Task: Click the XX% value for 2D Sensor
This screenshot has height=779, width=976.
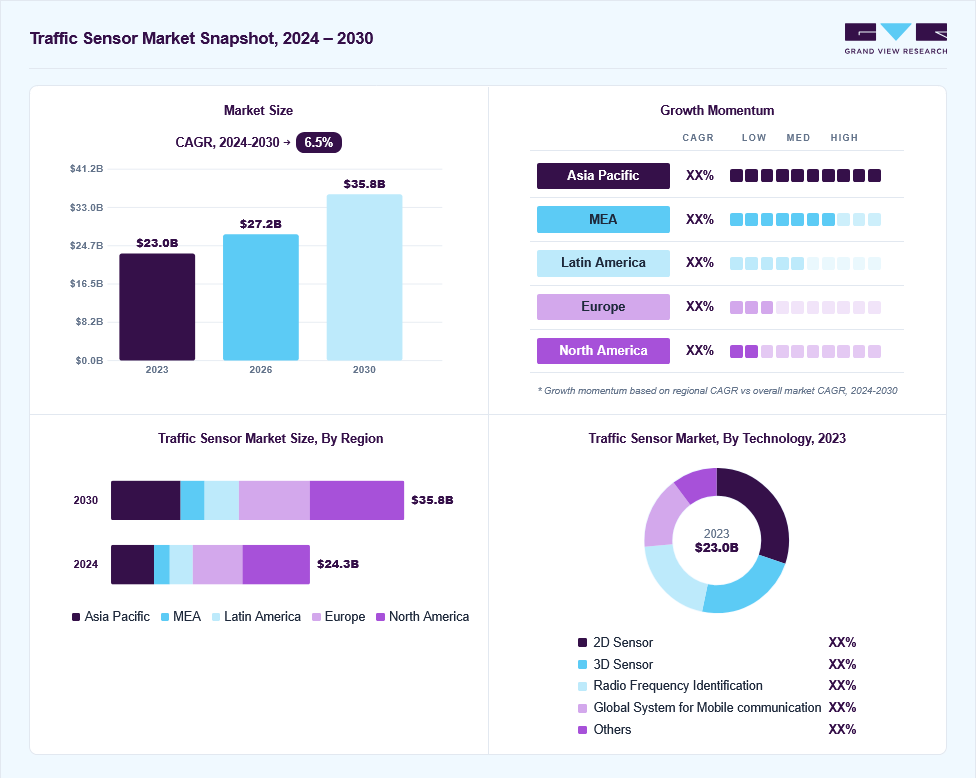Action: pyautogui.click(x=842, y=643)
